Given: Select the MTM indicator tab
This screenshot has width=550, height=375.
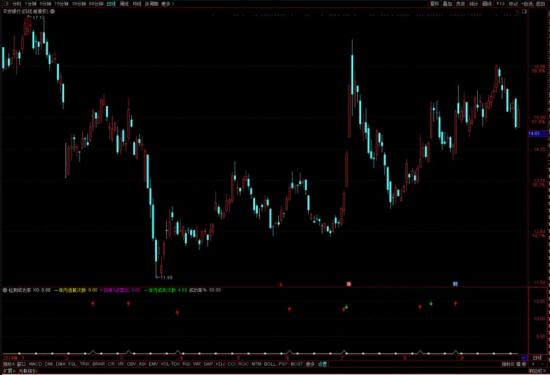Looking at the screenshot, I should [256, 364].
